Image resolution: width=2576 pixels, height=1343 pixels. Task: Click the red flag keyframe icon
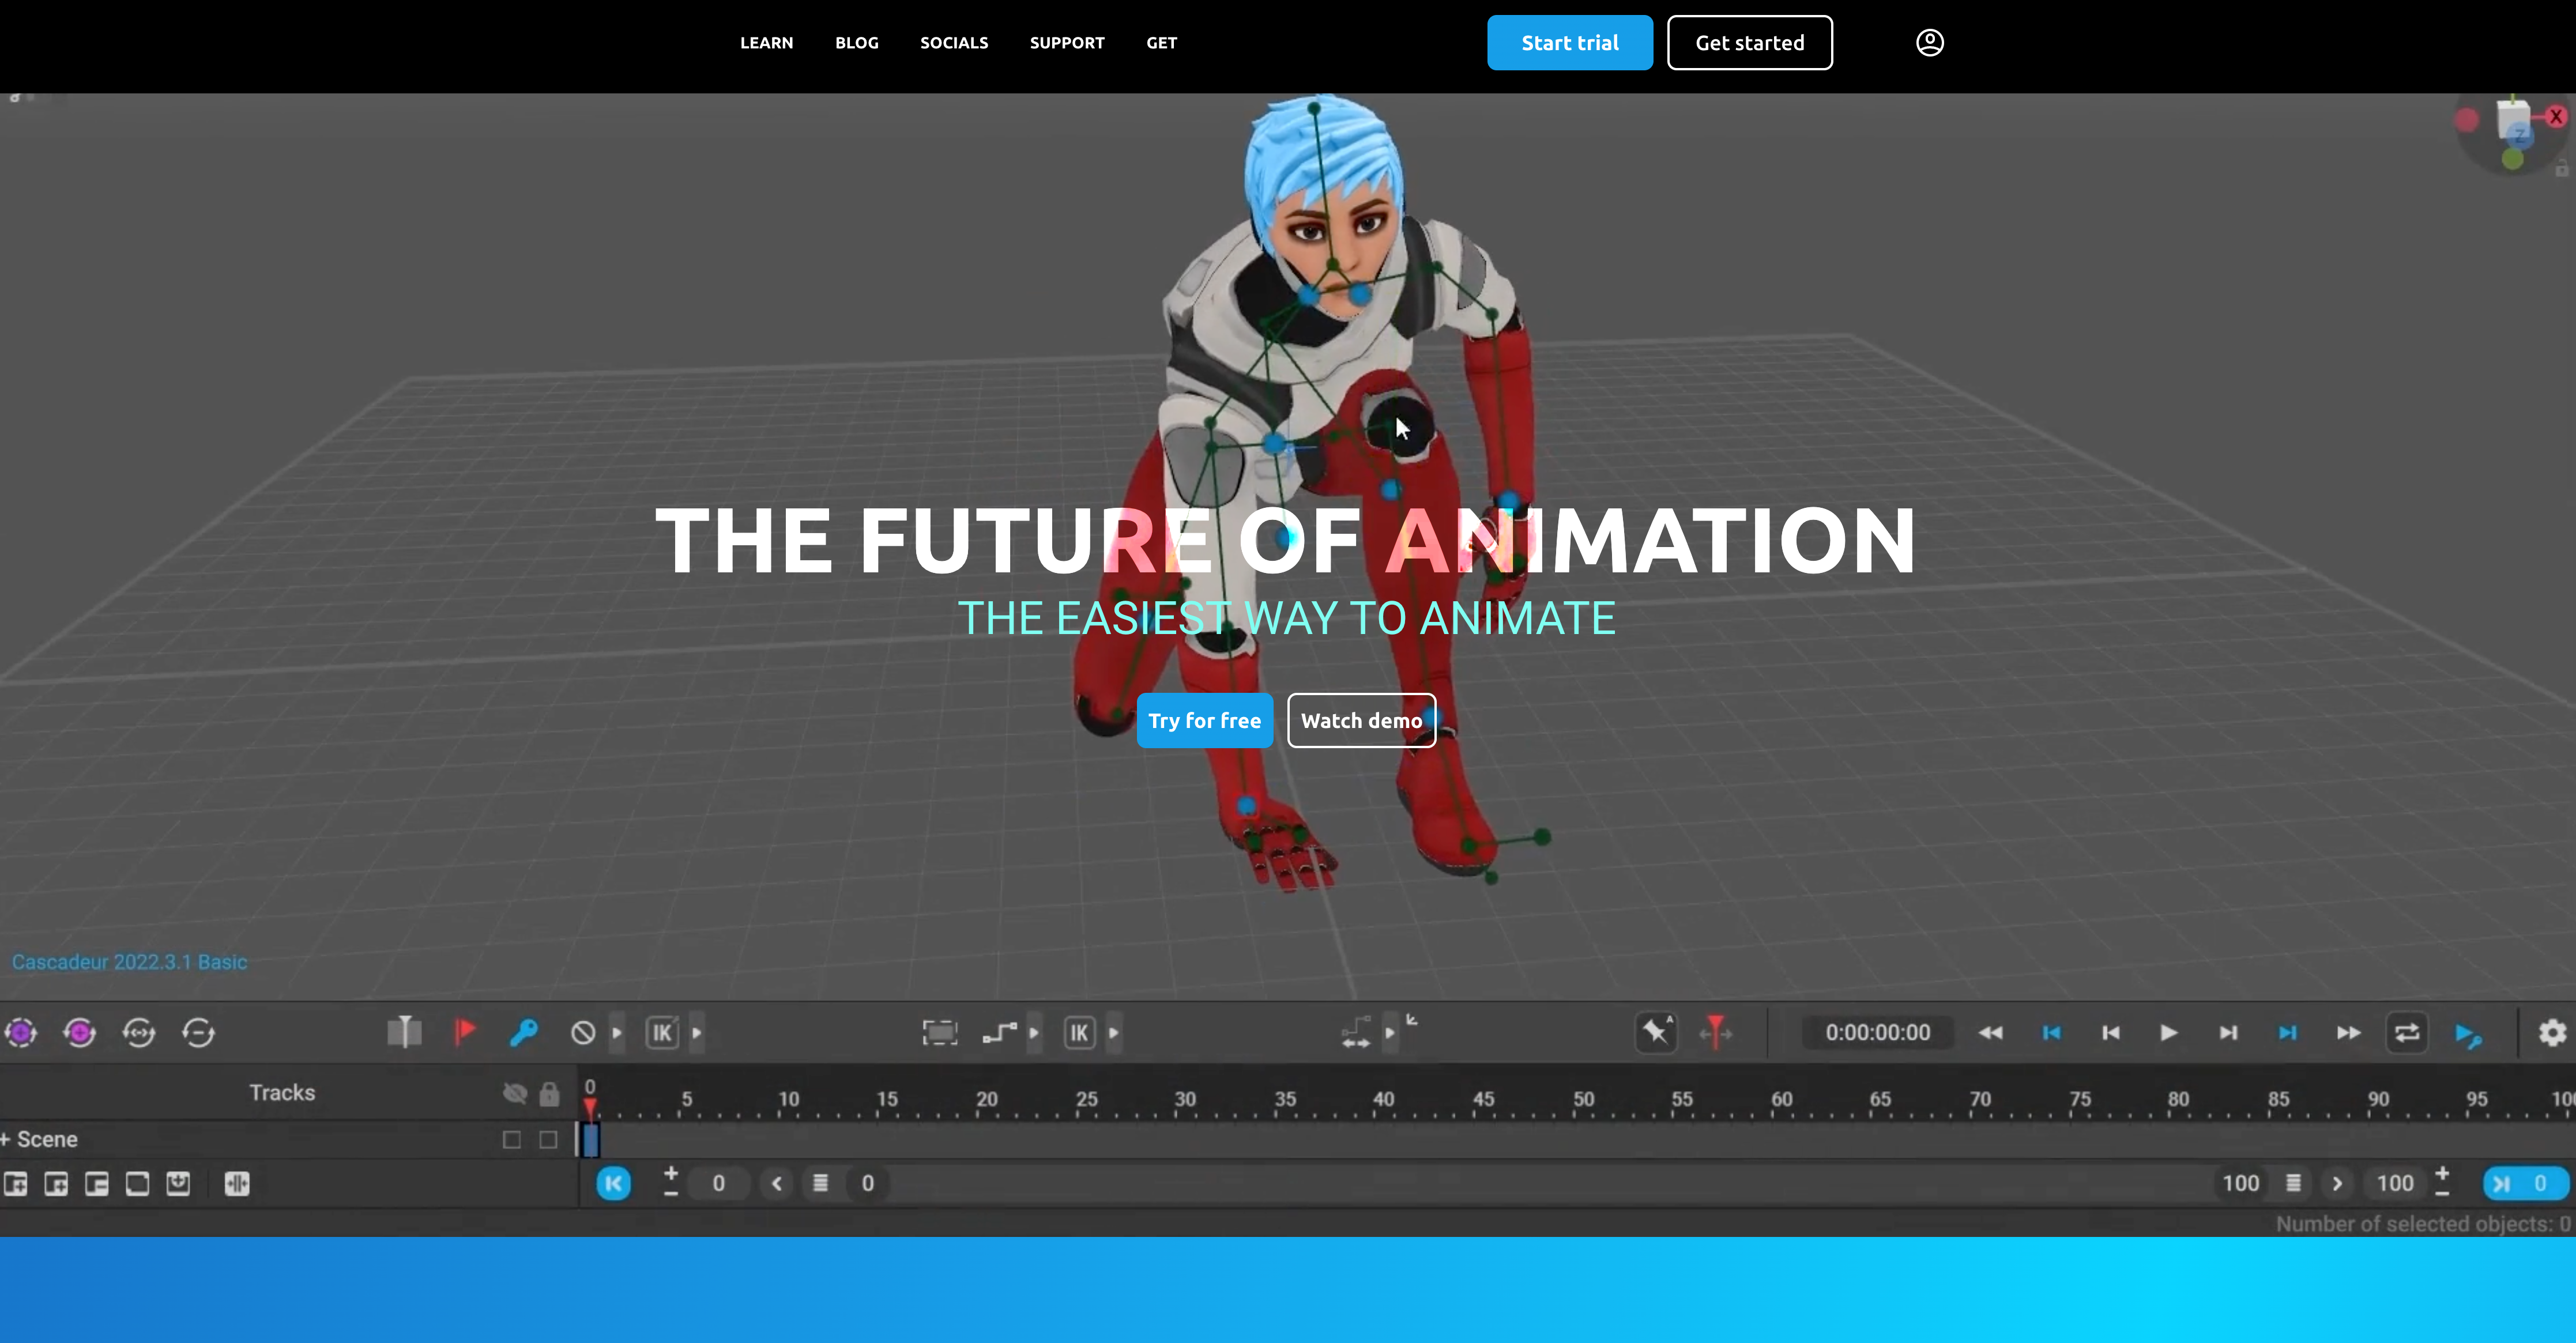[464, 1032]
